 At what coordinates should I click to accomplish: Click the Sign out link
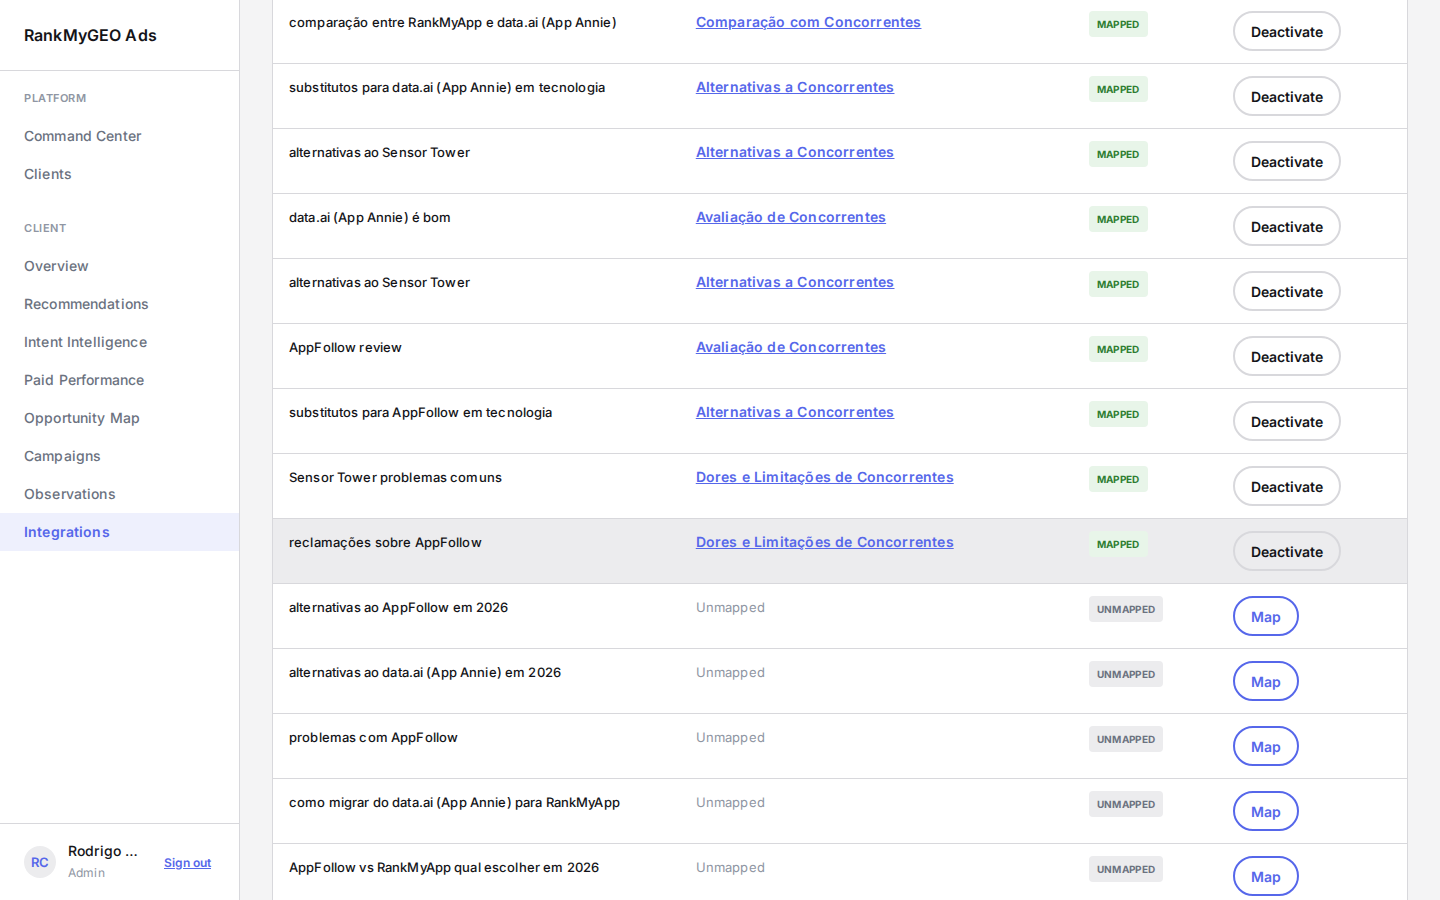187,863
